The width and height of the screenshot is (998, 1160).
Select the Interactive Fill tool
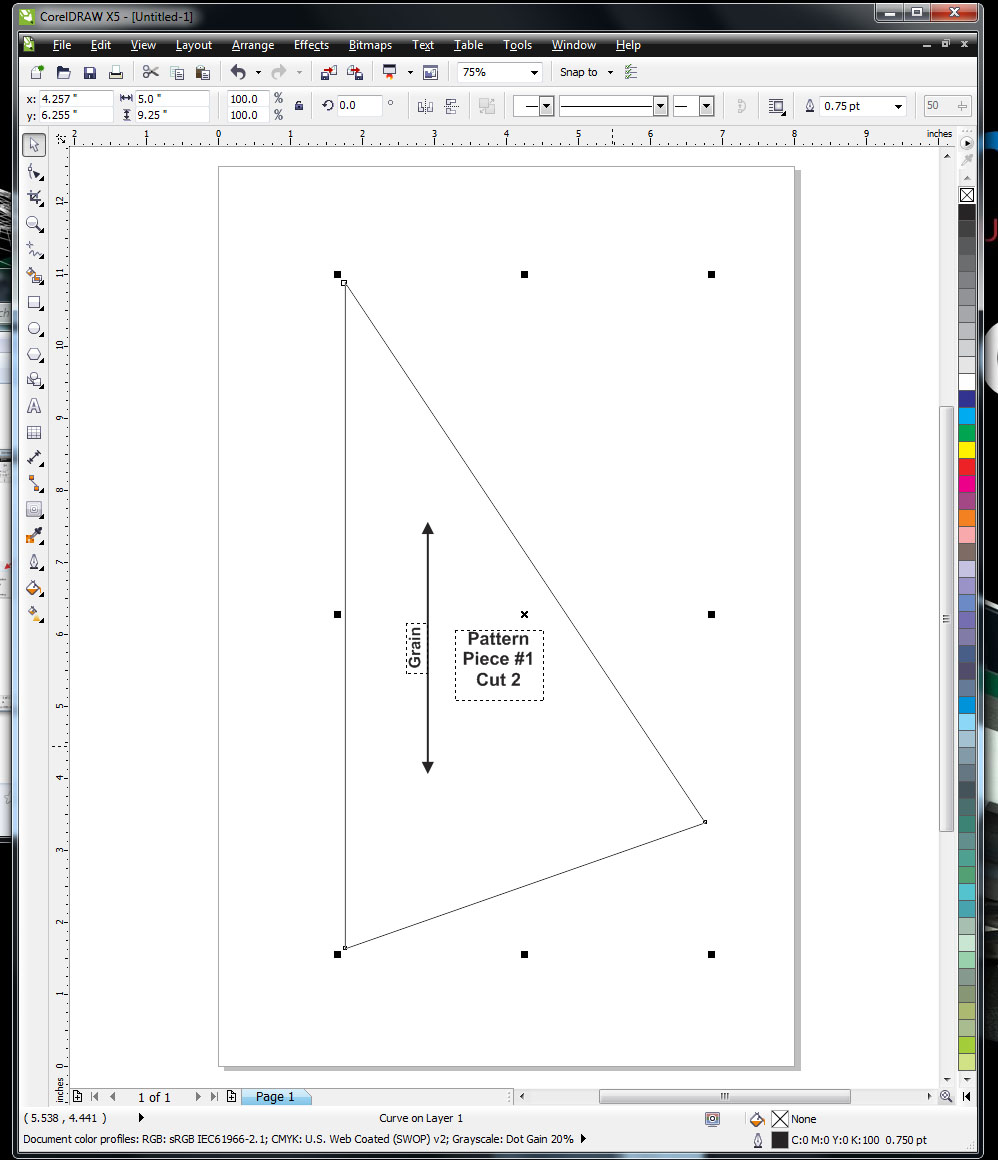click(x=34, y=614)
